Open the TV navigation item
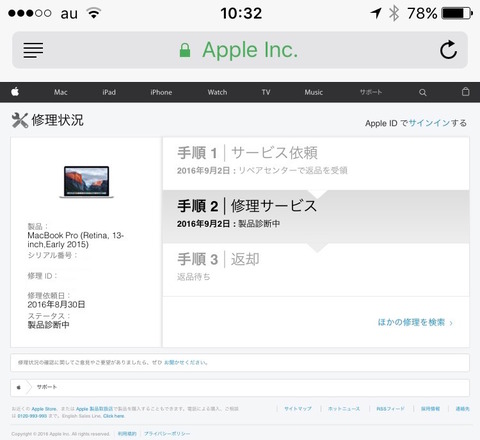 point(266,92)
